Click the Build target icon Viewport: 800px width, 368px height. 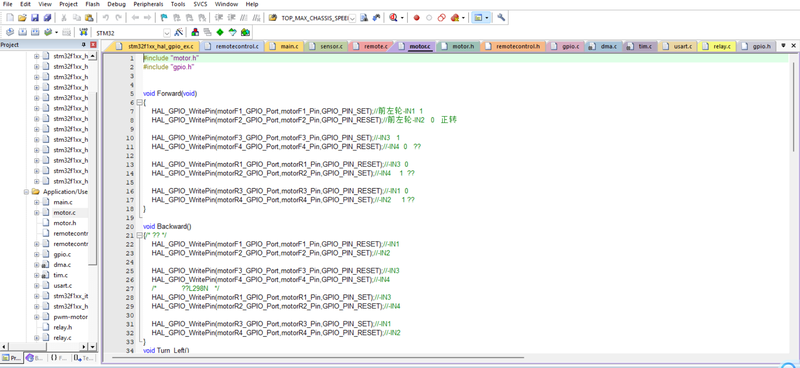22,32
